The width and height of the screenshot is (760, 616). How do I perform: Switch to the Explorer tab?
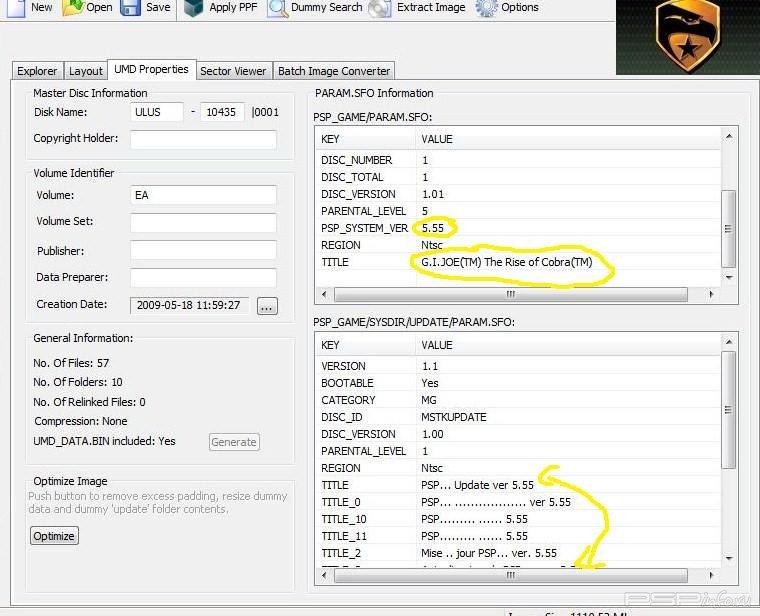point(37,71)
